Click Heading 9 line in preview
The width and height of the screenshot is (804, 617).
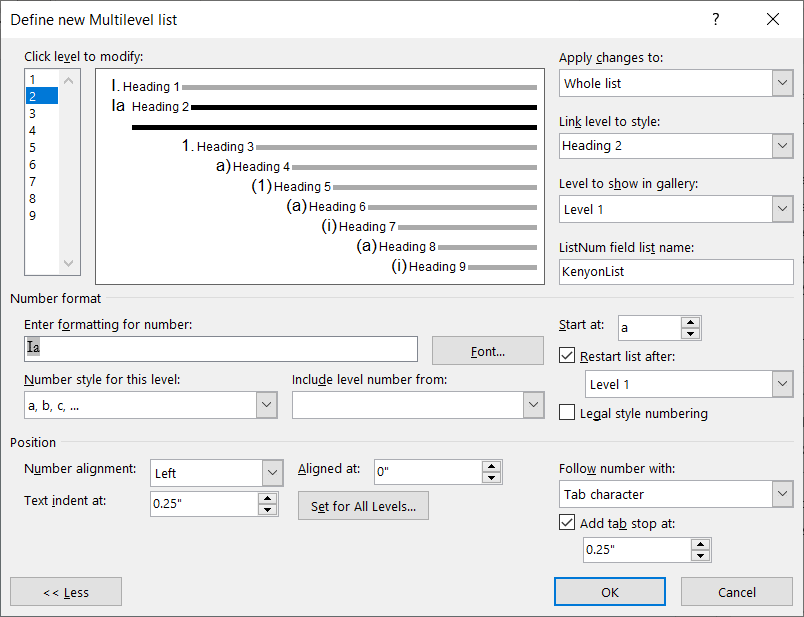[x=464, y=266]
